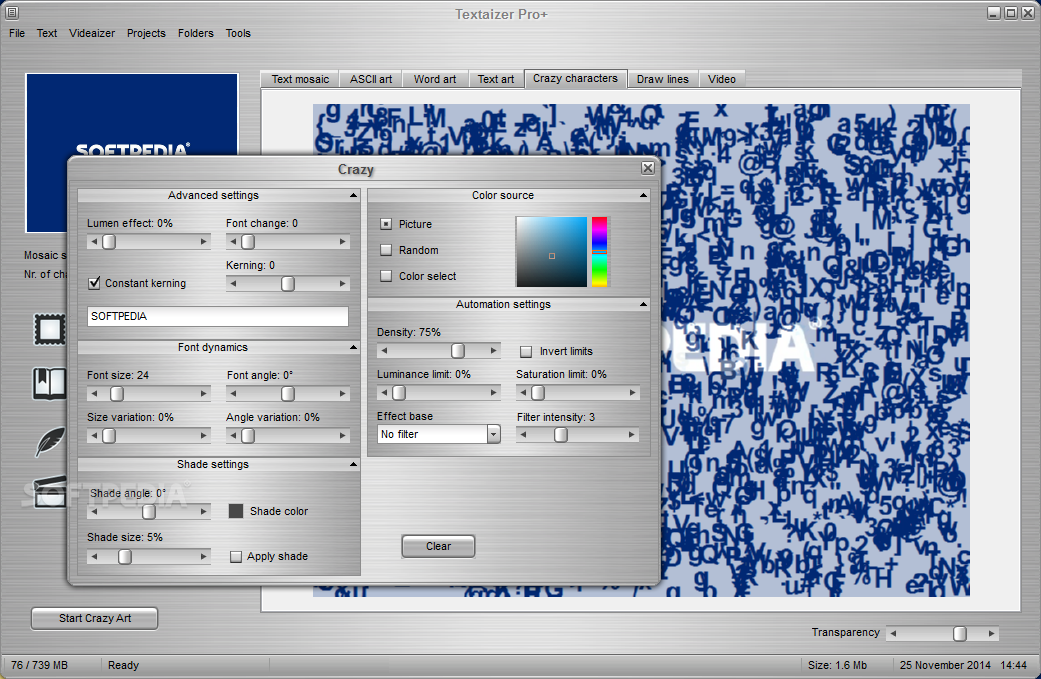This screenshot has height=679, width=1041.
Task: Open the Projects menu
Action: click(146, 33)
